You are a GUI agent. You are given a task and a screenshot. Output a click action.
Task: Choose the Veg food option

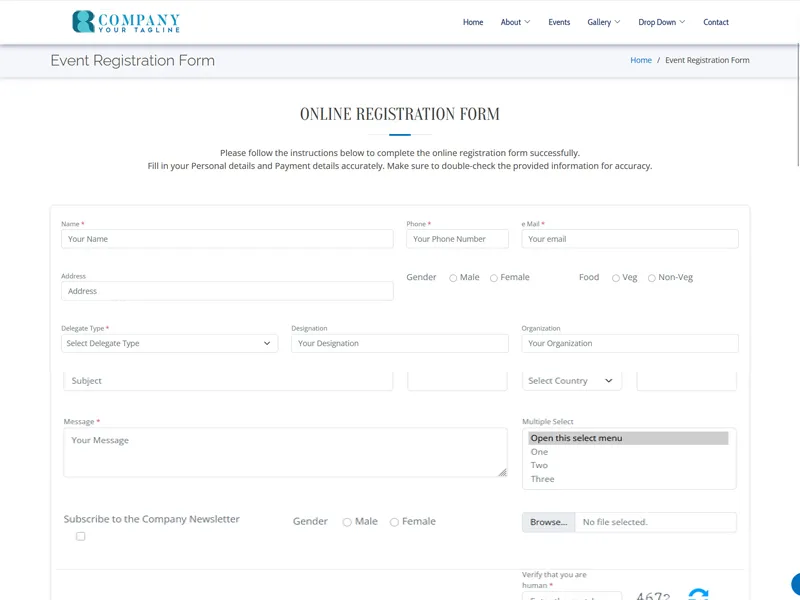(x=616, y=278)
